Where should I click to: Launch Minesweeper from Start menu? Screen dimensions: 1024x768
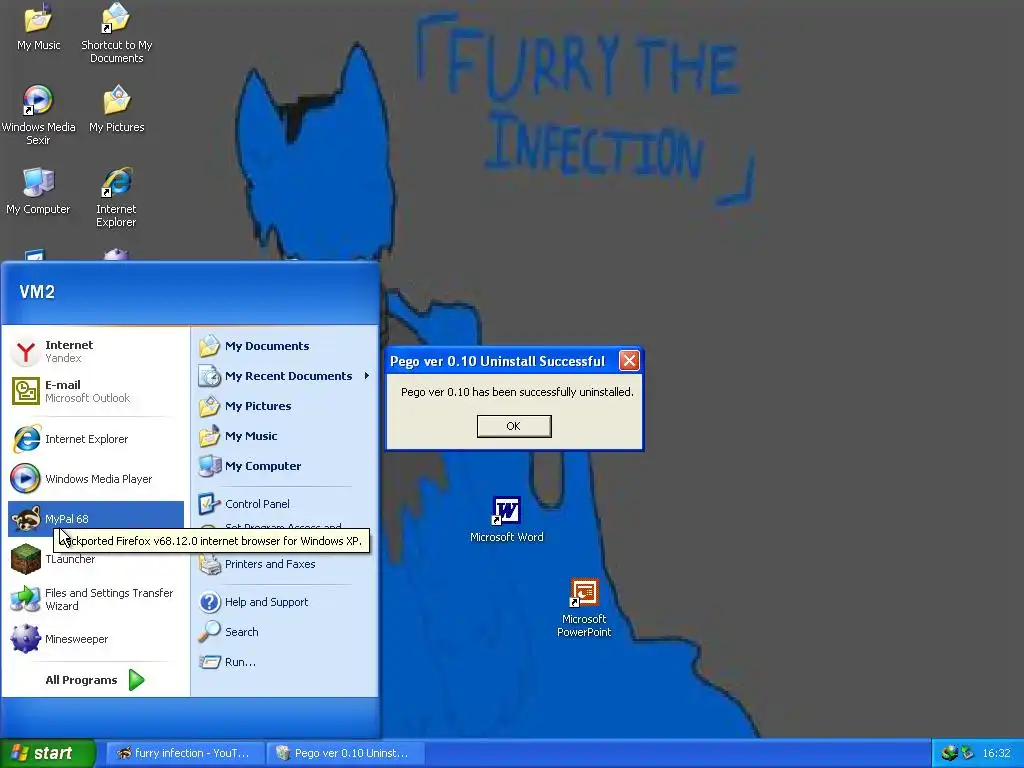pyautogui.click(x=95, y=639)
